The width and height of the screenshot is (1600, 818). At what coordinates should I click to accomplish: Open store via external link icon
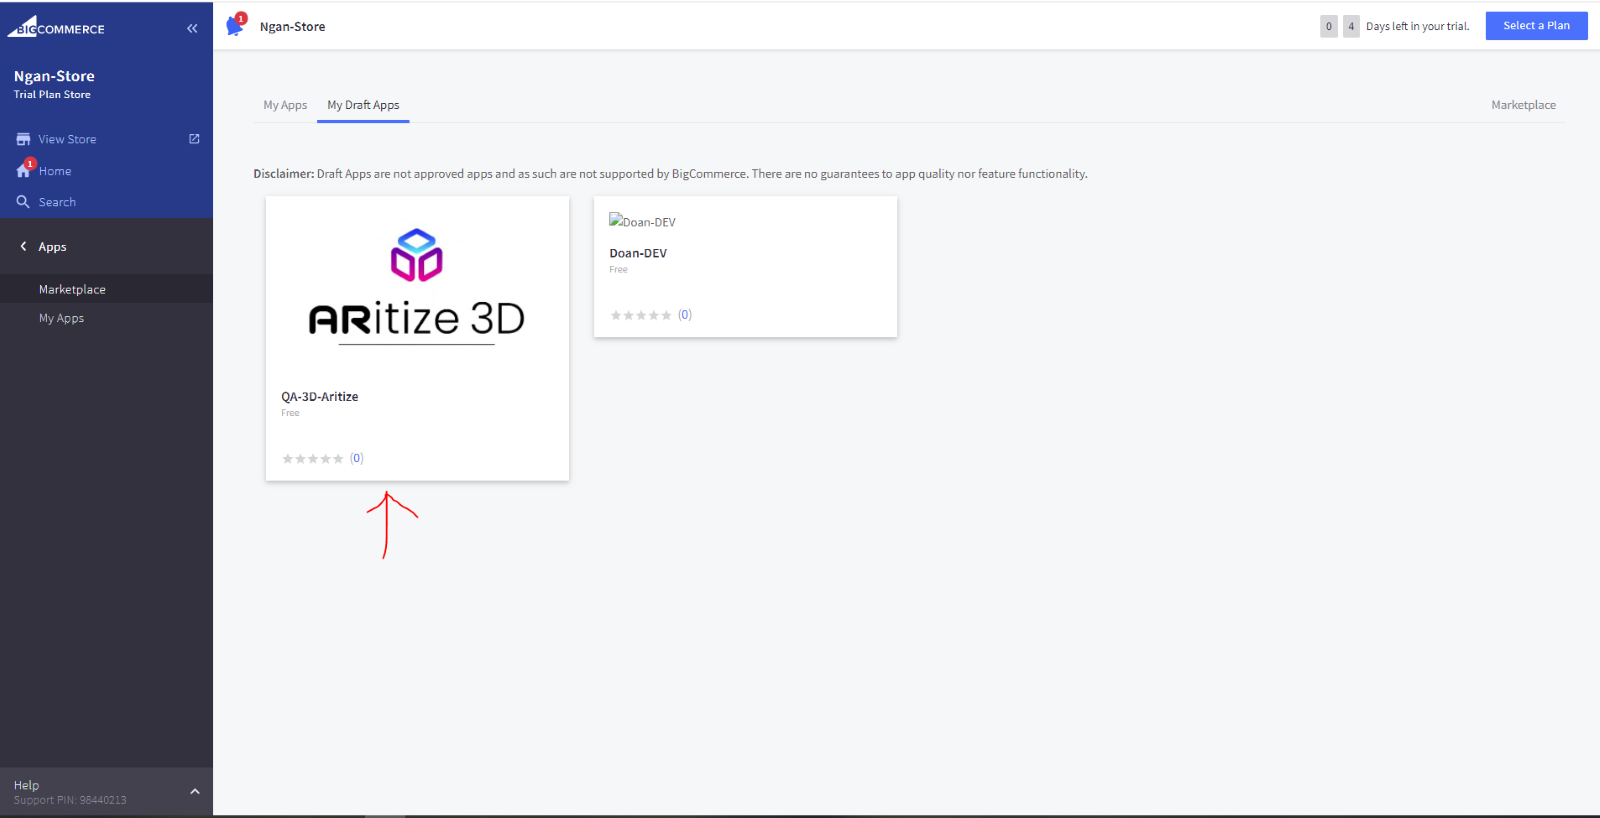[x=194, y=139]
